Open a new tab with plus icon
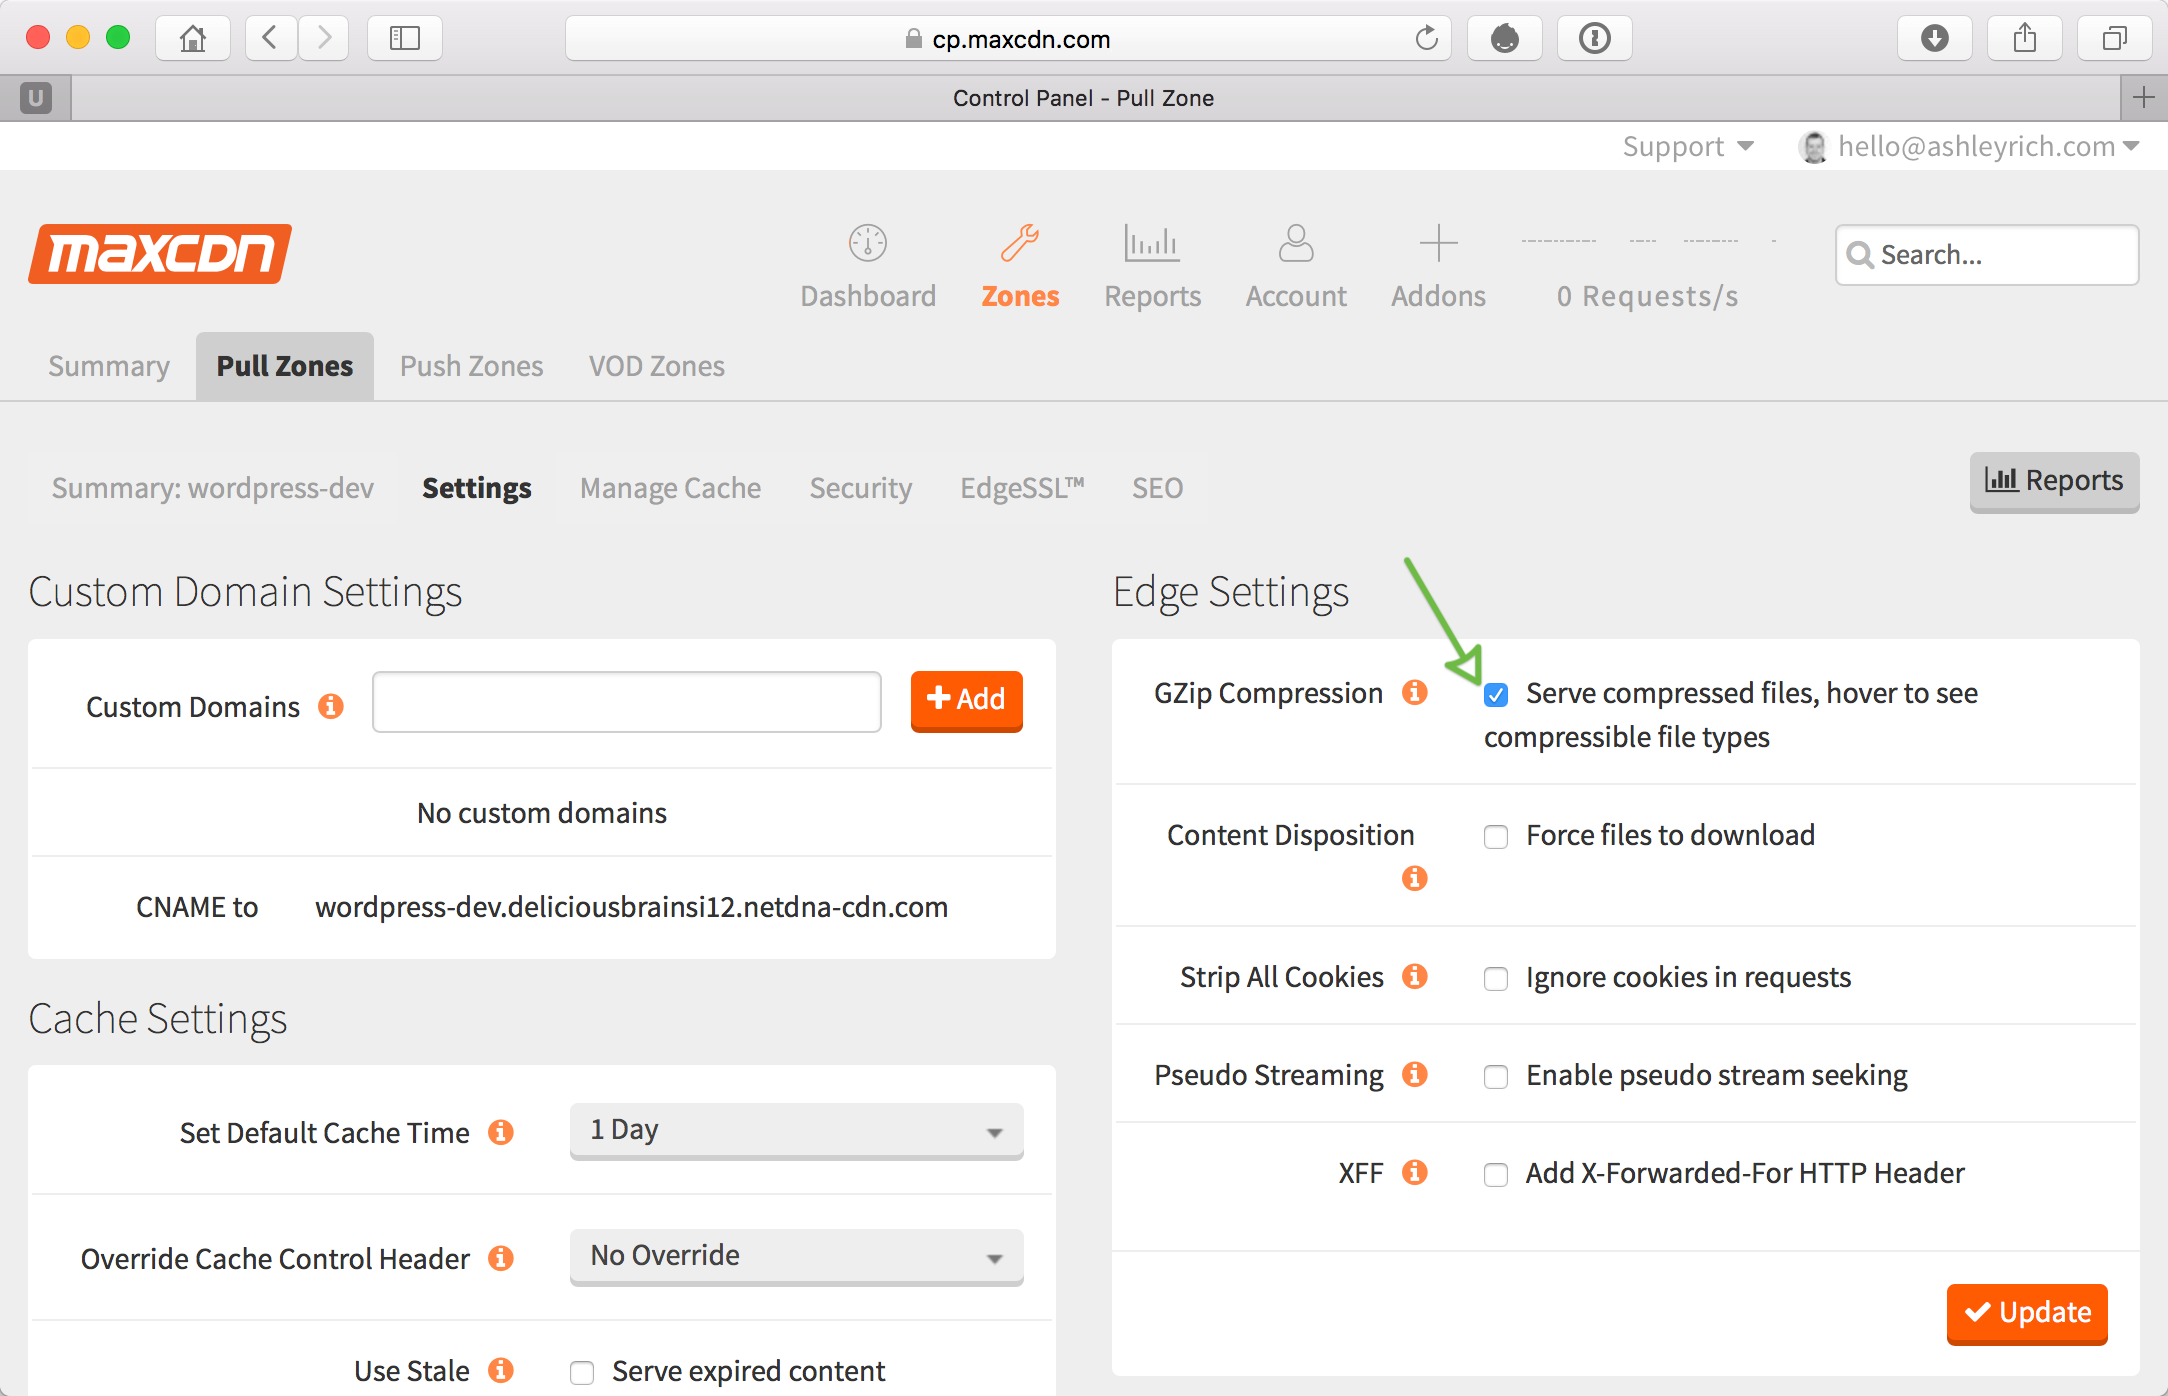Viewport: 2168px width, 1396px height. pos(2144,97)
